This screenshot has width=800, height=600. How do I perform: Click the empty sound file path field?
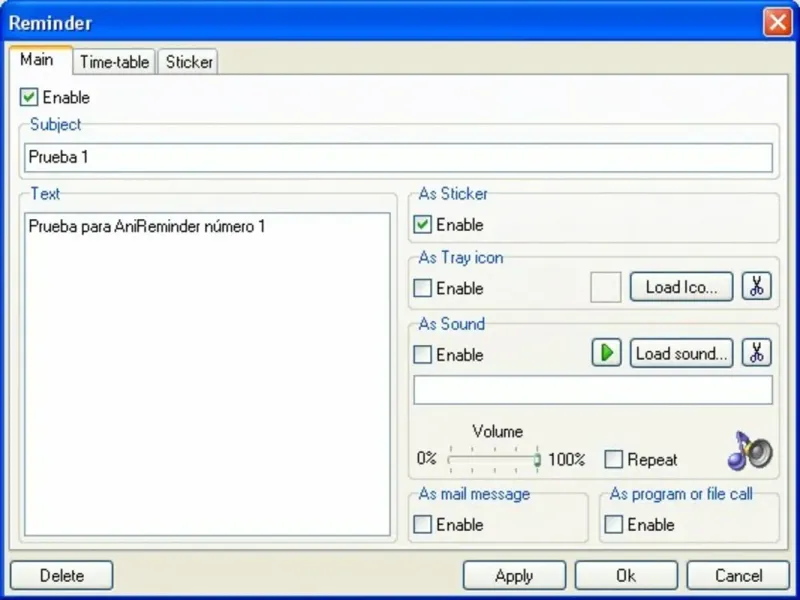click(x=593, y=390)
